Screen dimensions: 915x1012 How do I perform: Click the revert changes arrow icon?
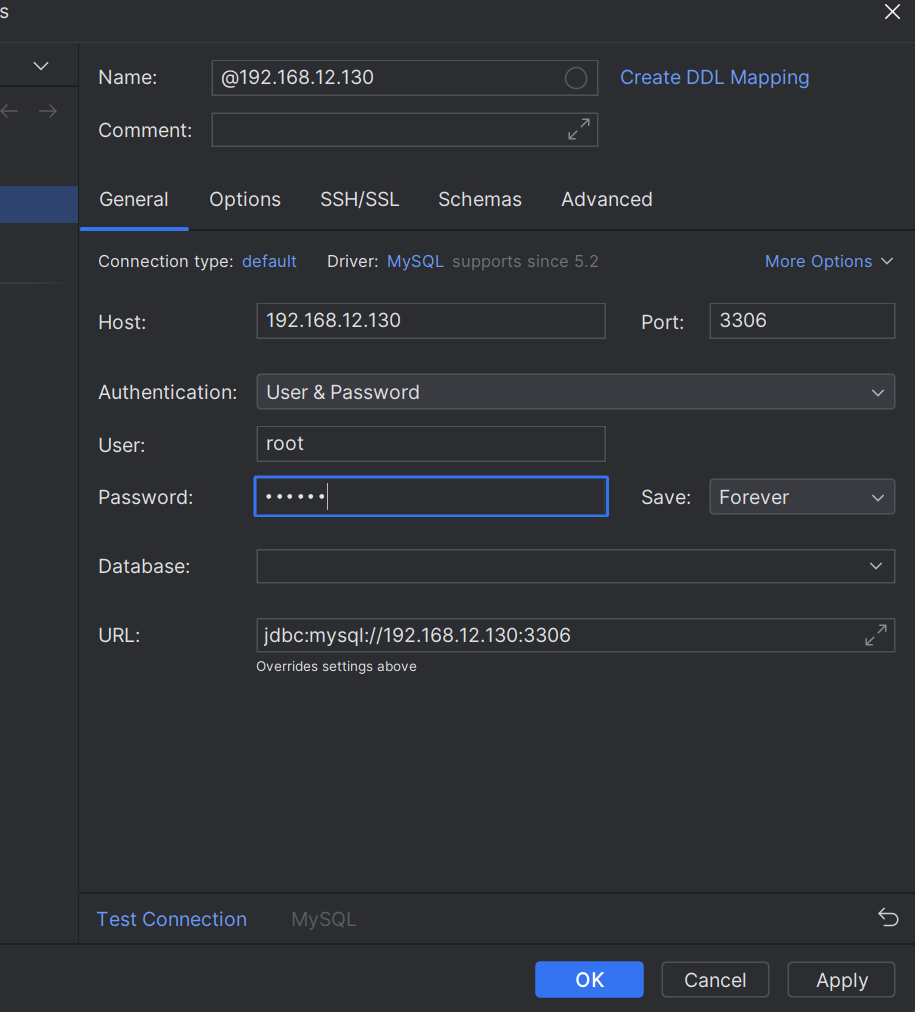888,917
